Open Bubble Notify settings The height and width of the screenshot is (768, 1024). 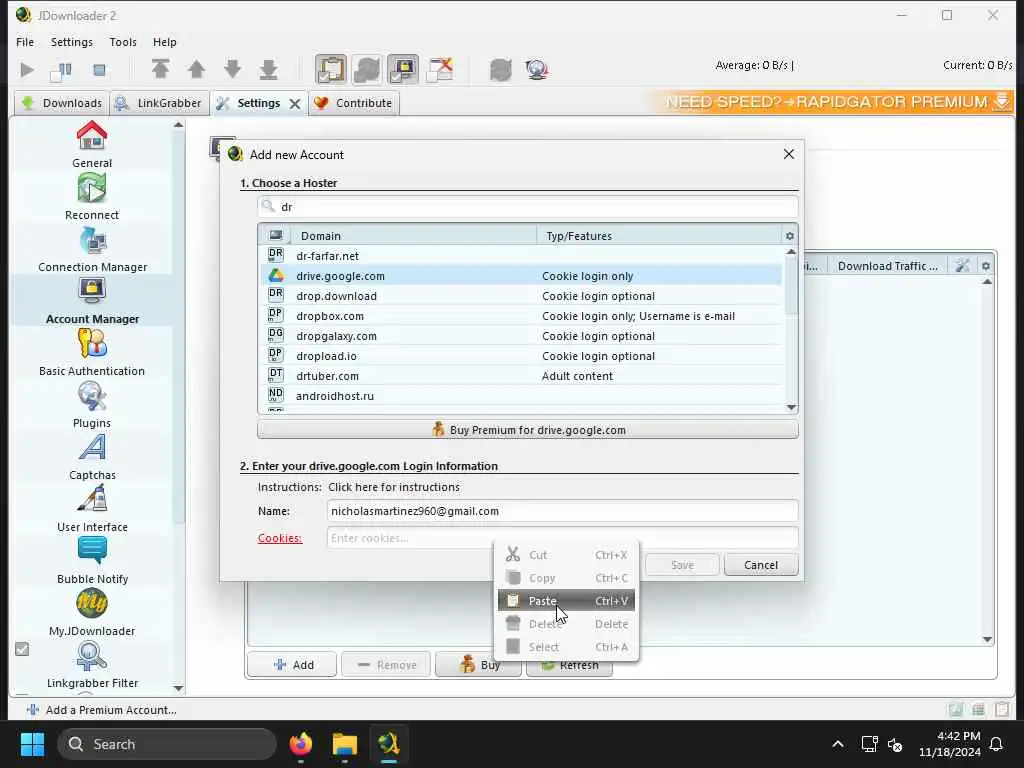(92, 562)
